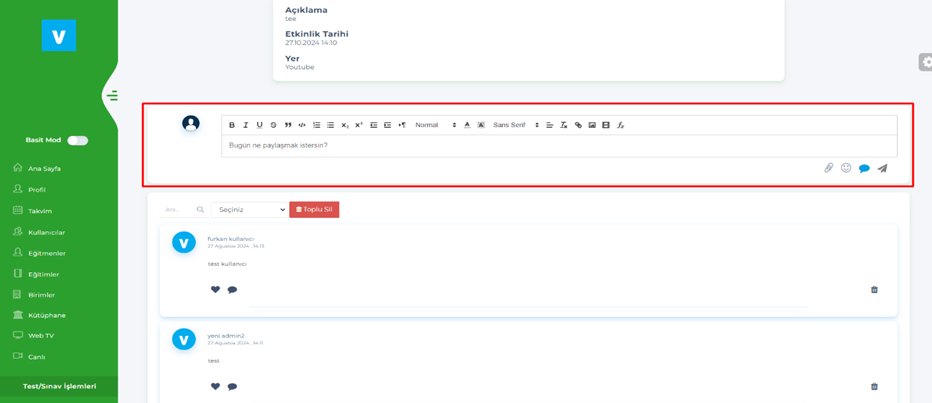Expand the Normal heading size dropdown
The height and width of the screenshot is (403, 932).
[435, 125]
